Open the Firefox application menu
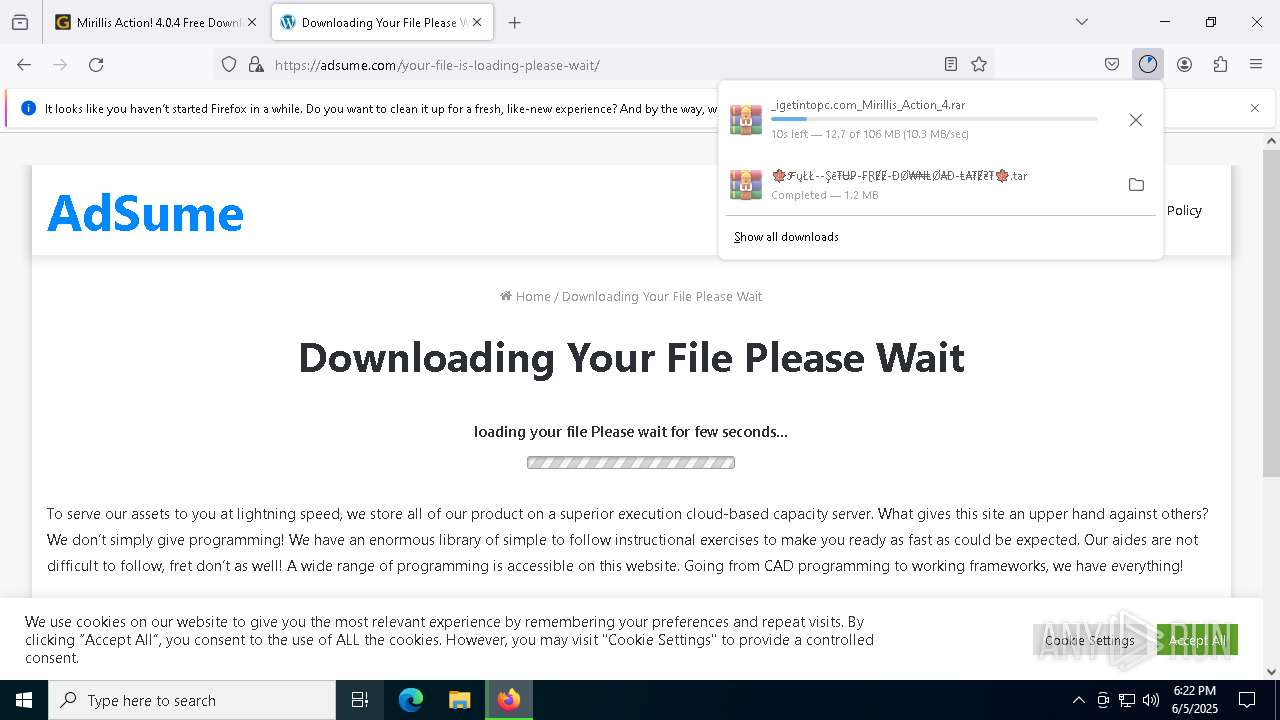Screen dimensions: 1280x720 (x=1256, y=65)
